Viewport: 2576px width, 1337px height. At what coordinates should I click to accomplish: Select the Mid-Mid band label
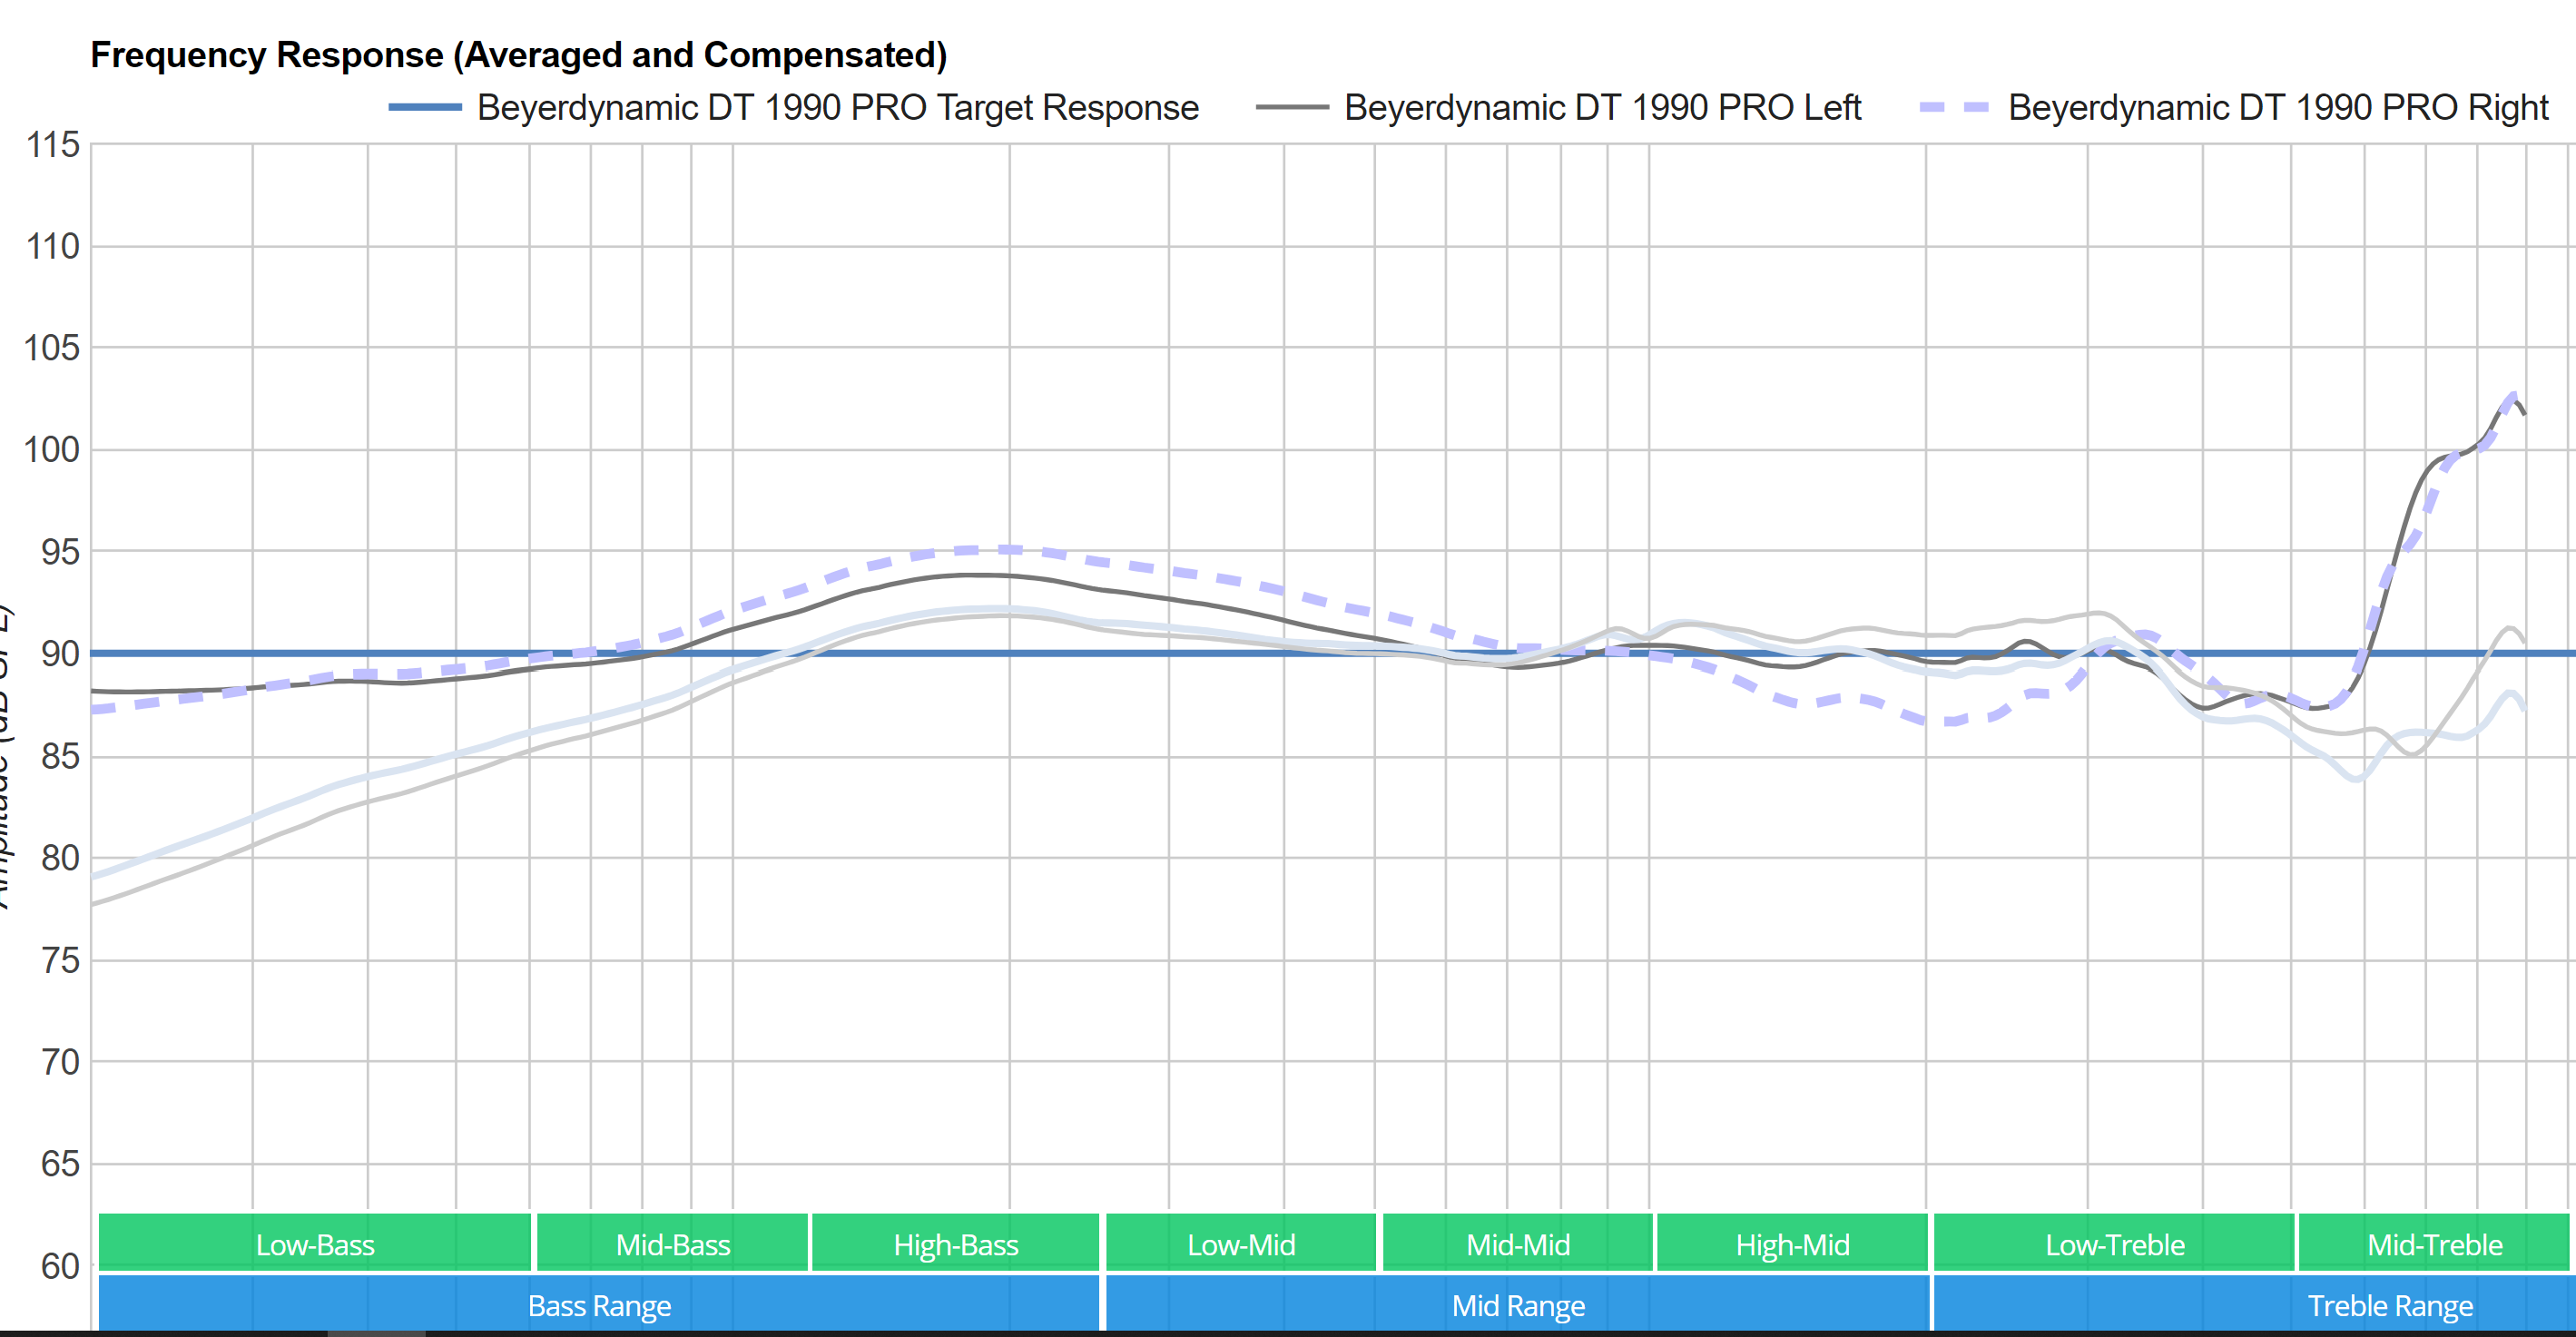pos(1518,1244)
